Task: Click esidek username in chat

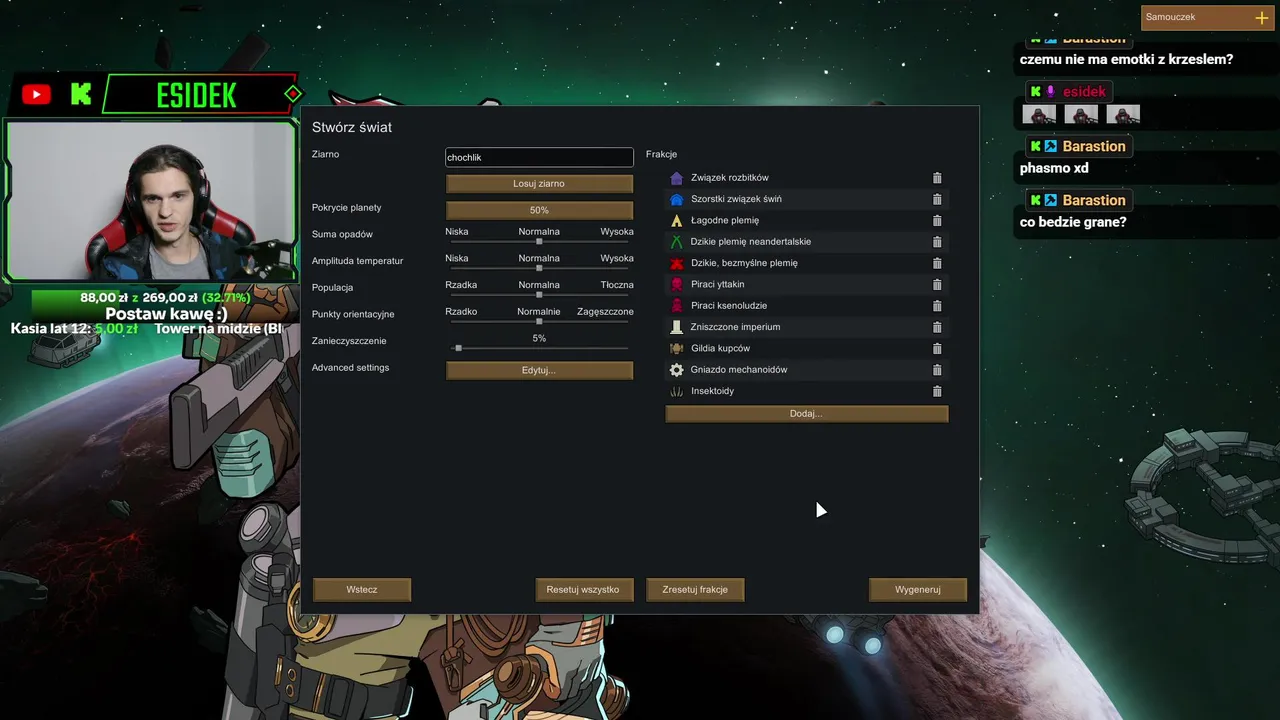Action: (x=1084, y=92)
